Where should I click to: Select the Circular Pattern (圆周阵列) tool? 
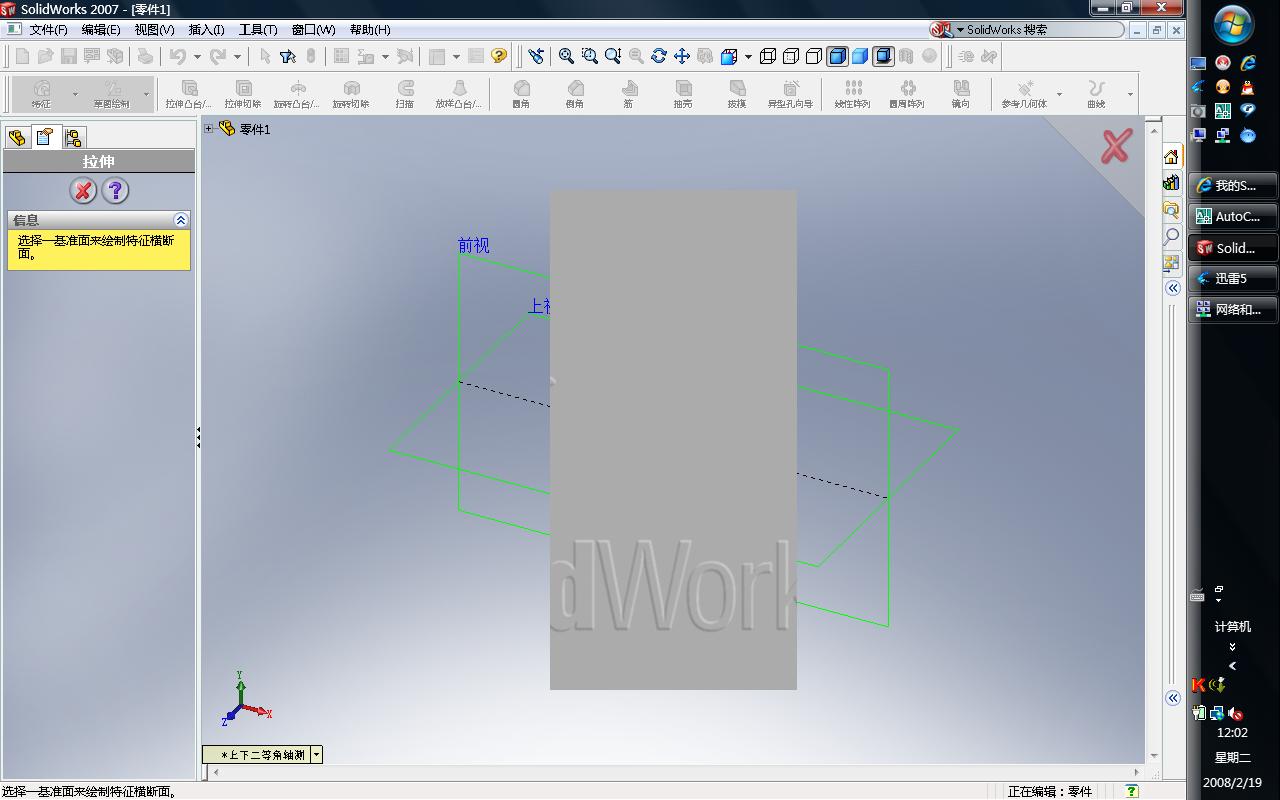pyautogui.click(x=907, y=94)
